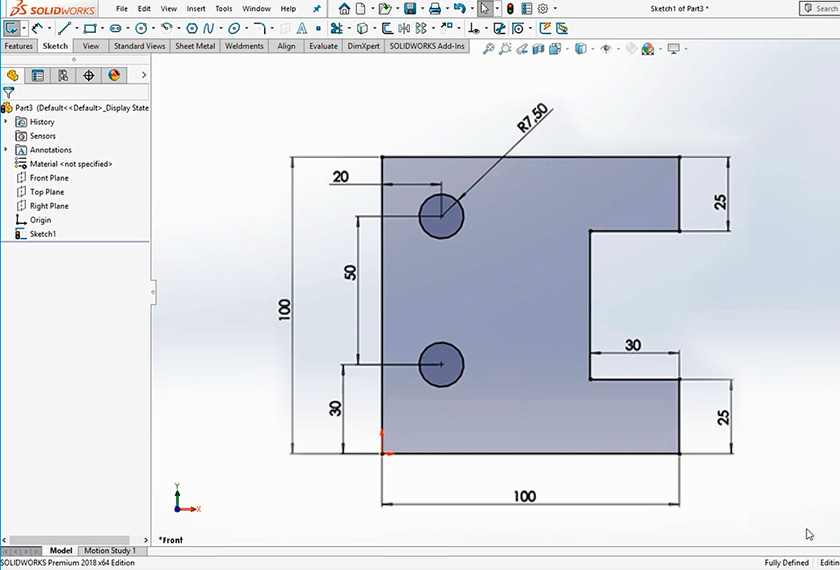Viewport: 840px width, 570px height.
Task: Switch to the Evaluate tab
Action: [x=323, y=46]
